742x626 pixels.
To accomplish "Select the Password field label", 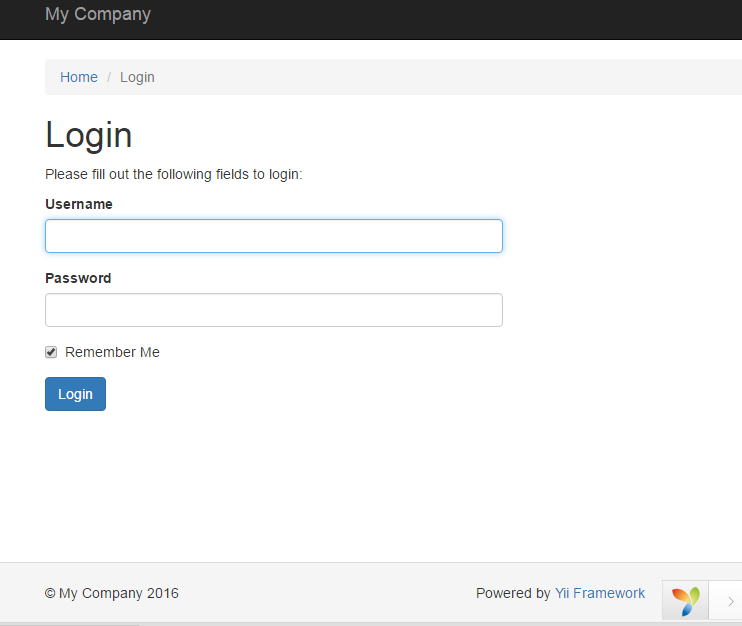I will click(78, 278).
